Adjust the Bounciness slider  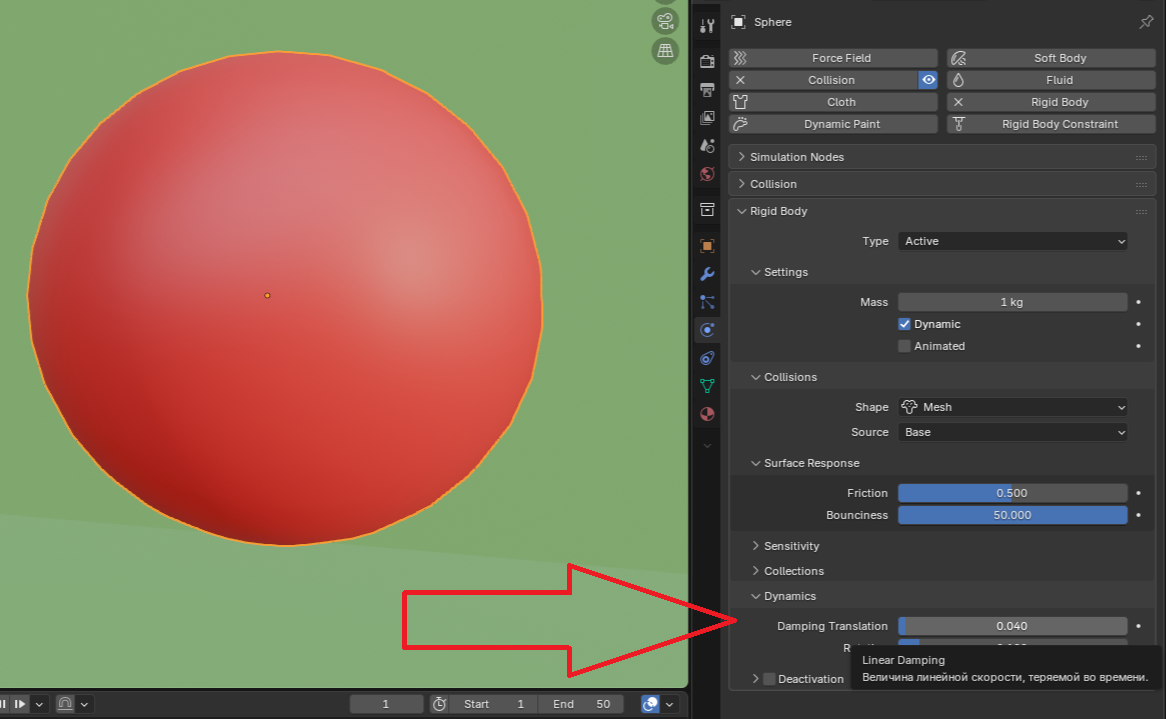click(x=1012, y=514)
